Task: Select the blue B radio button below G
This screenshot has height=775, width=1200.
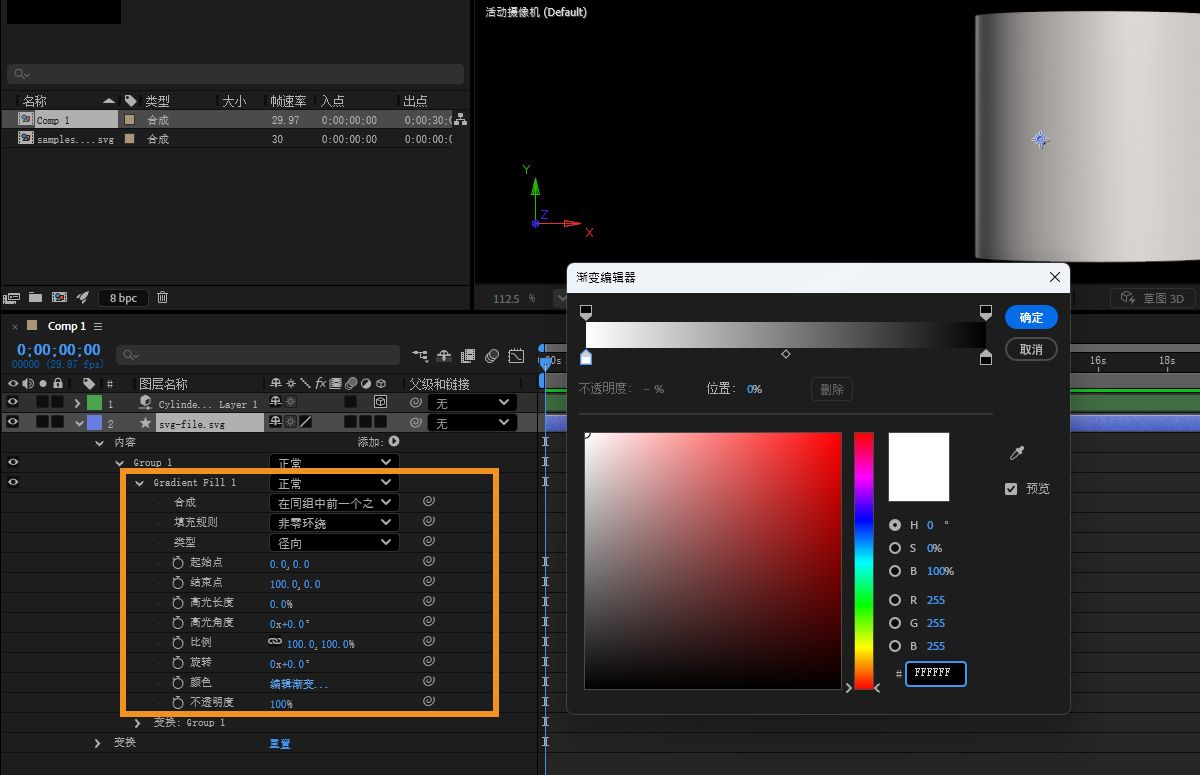Action: click(895, 646)
